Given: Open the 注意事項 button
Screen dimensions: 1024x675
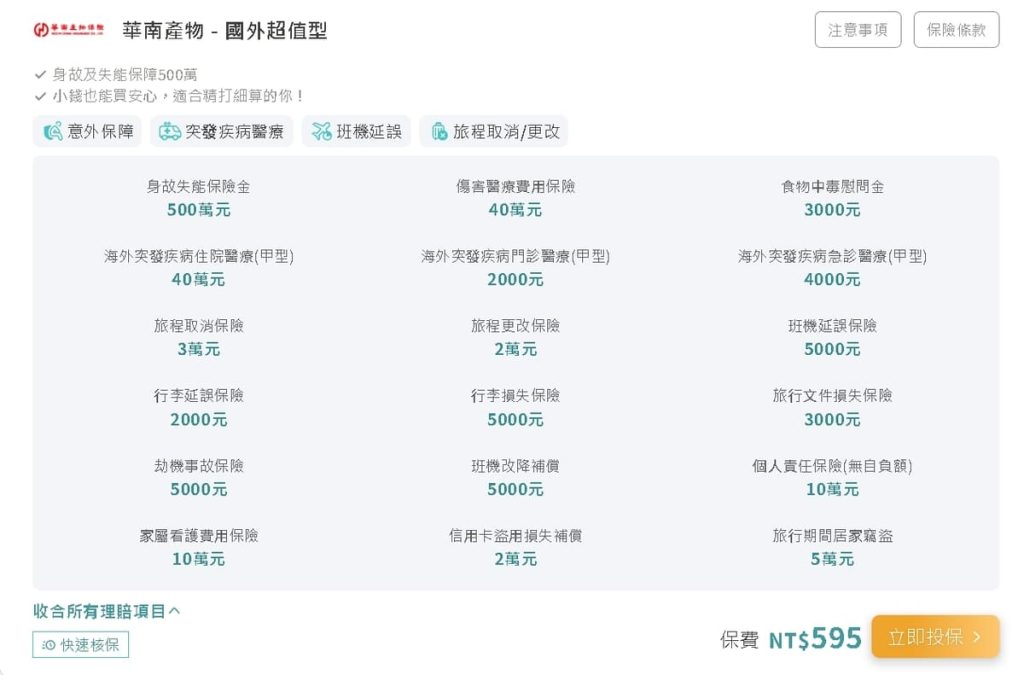Looking at the screenshot, I should coord(857,29).
